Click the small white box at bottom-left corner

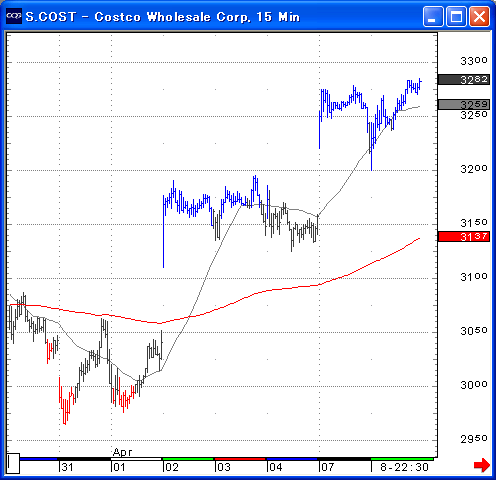coord(13,463)
